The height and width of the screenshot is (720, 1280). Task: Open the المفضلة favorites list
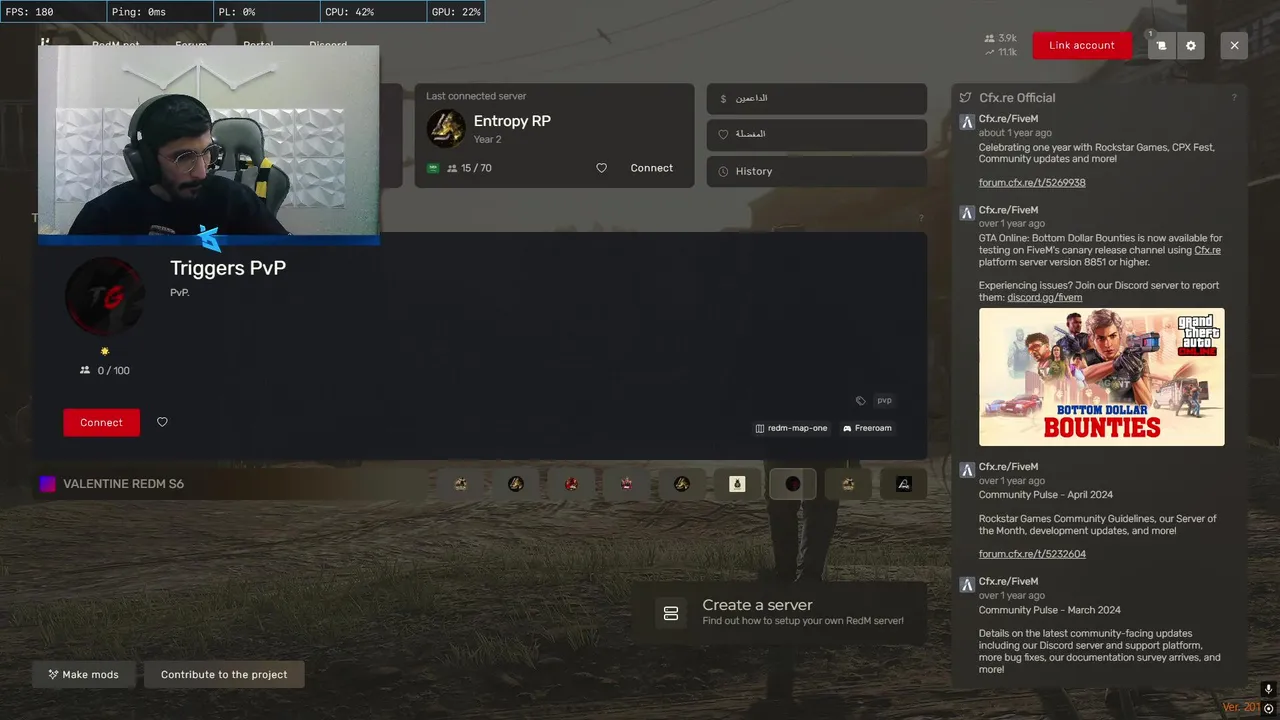pos(817,135)
